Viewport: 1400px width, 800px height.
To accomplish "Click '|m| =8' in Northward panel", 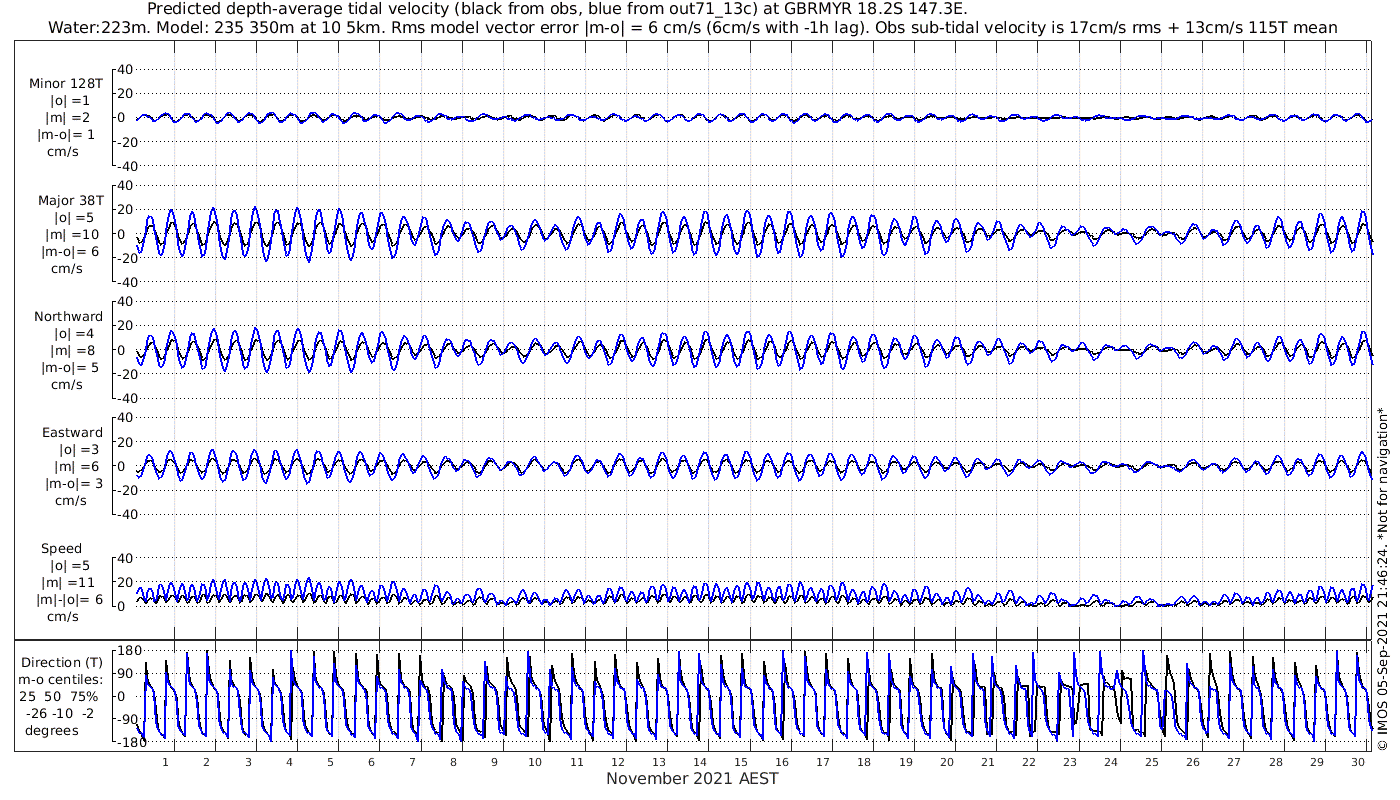I will coord(74,350).
